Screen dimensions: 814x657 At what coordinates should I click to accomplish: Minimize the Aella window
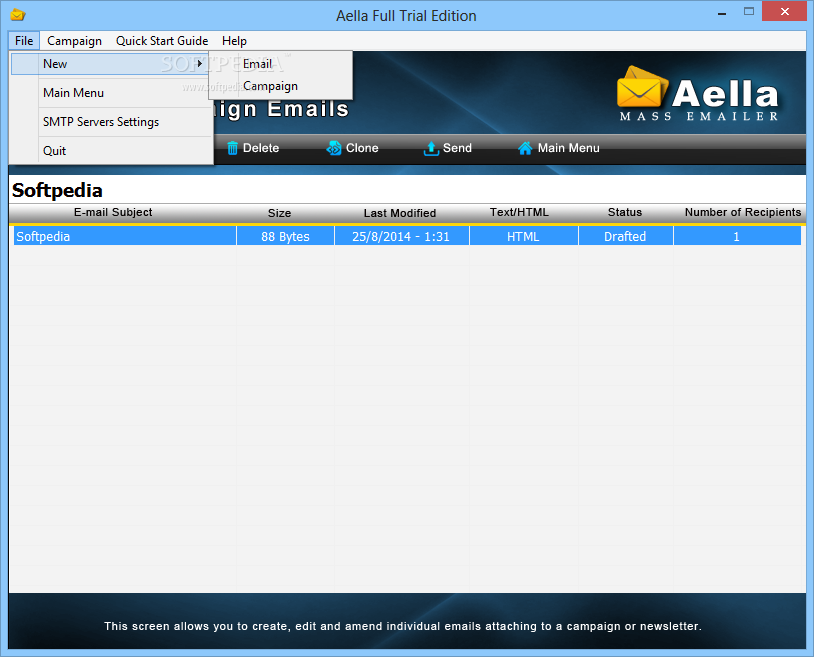(x=722, y=12)
